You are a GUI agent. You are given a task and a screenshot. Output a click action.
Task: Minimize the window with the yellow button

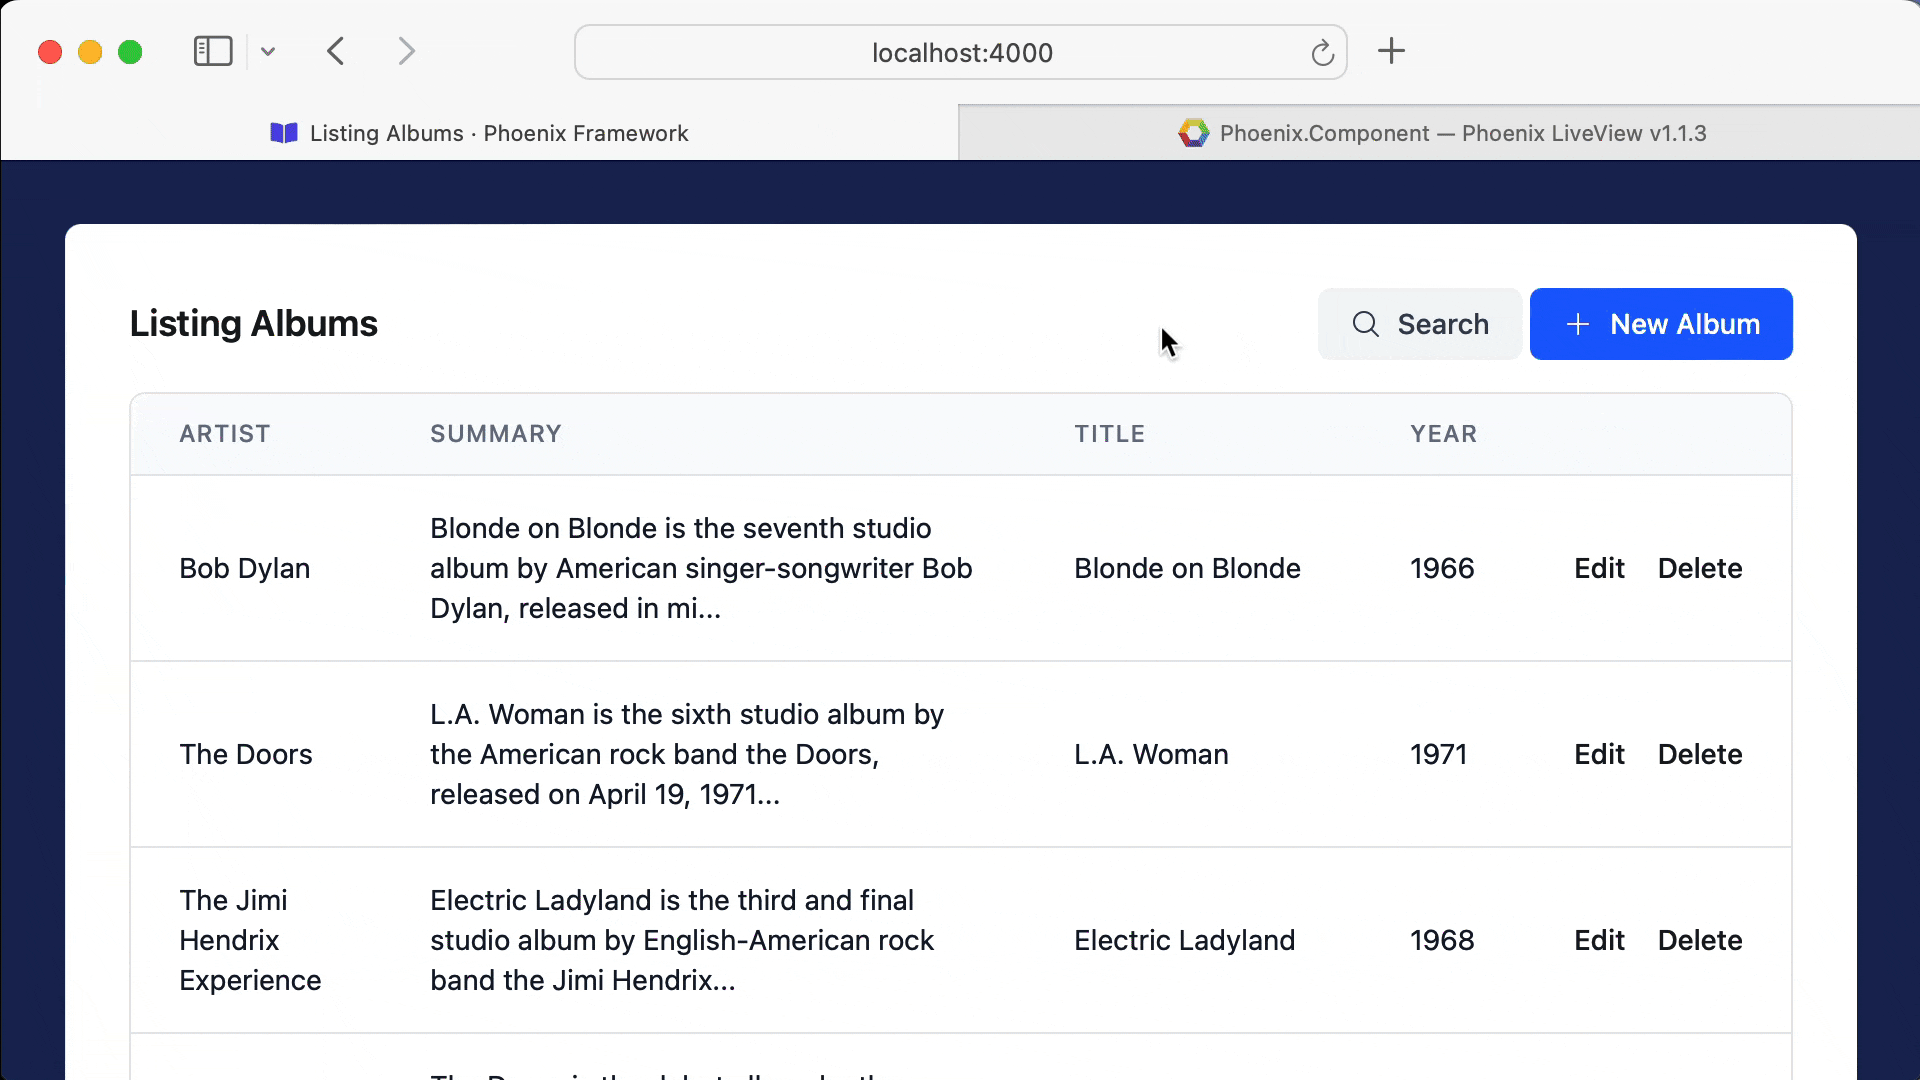tap(90, 52)
